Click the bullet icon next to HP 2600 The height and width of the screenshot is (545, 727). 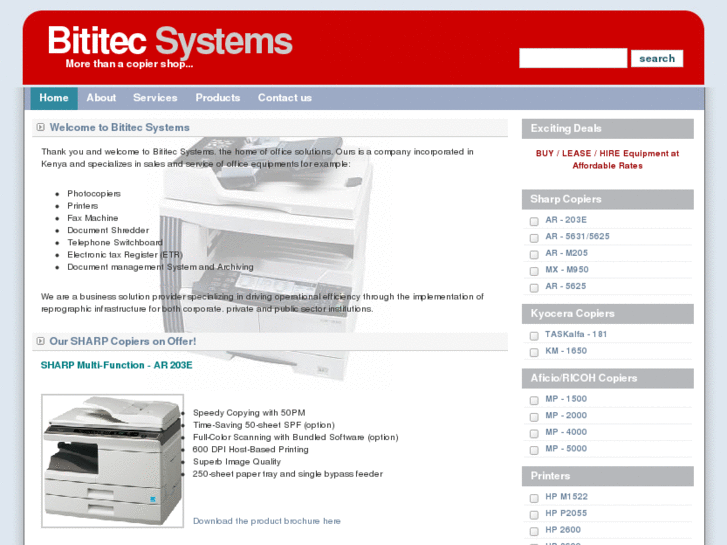pos(534,532)
